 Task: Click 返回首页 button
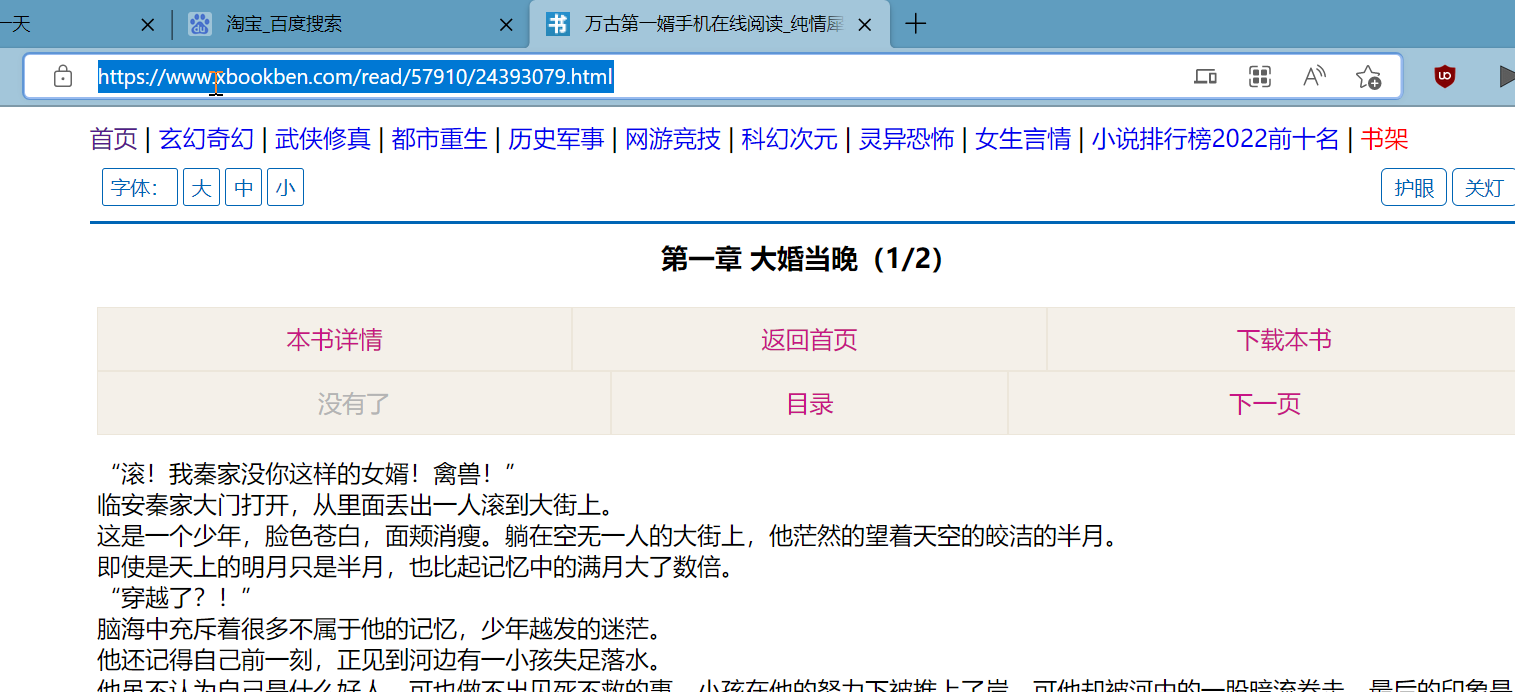[x=809, y=340]
